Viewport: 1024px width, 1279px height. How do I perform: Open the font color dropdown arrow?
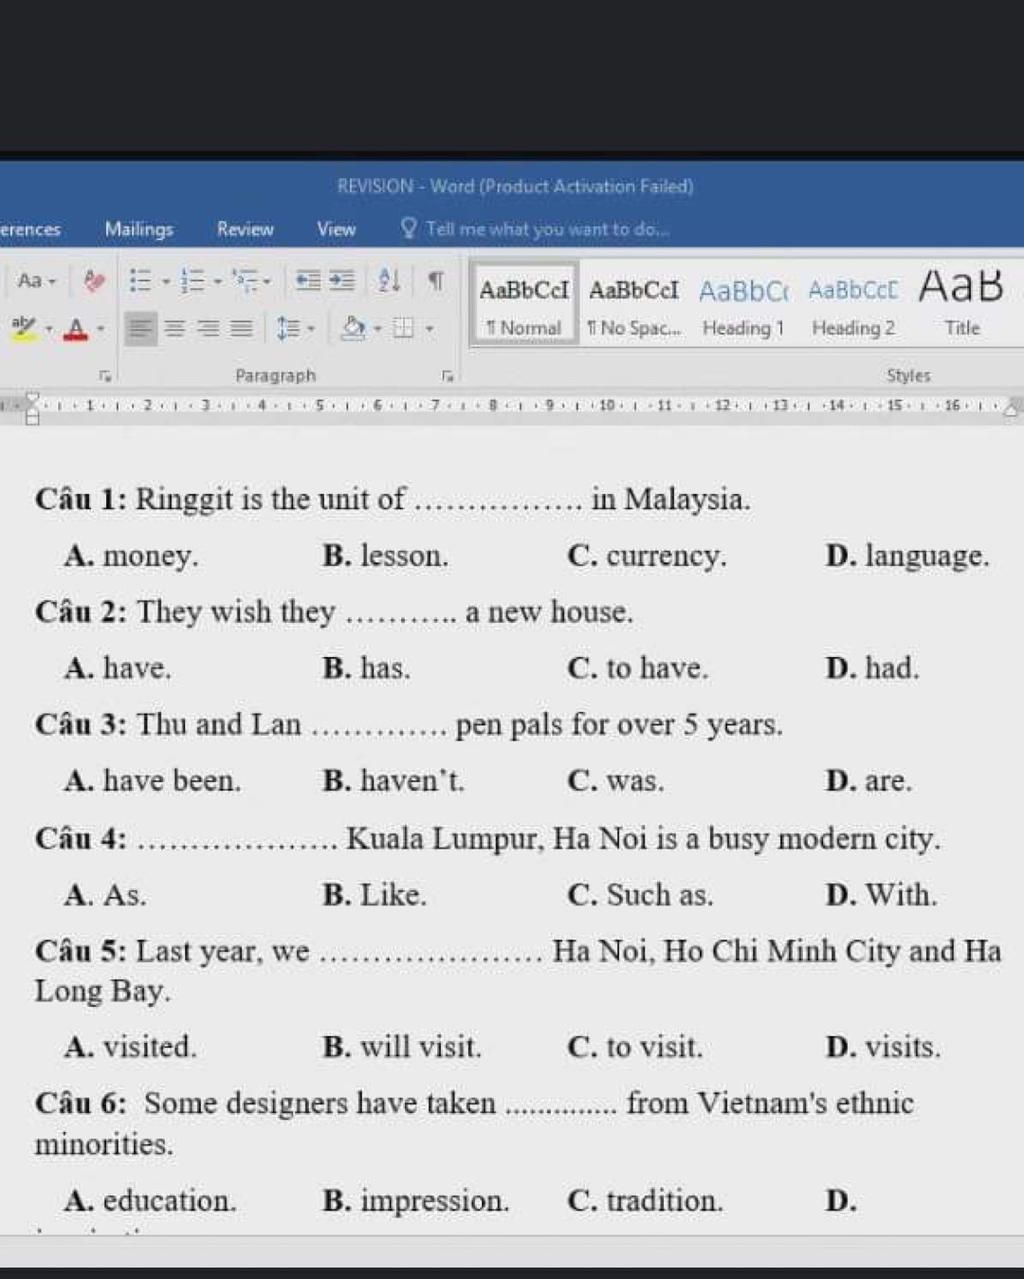100,328
